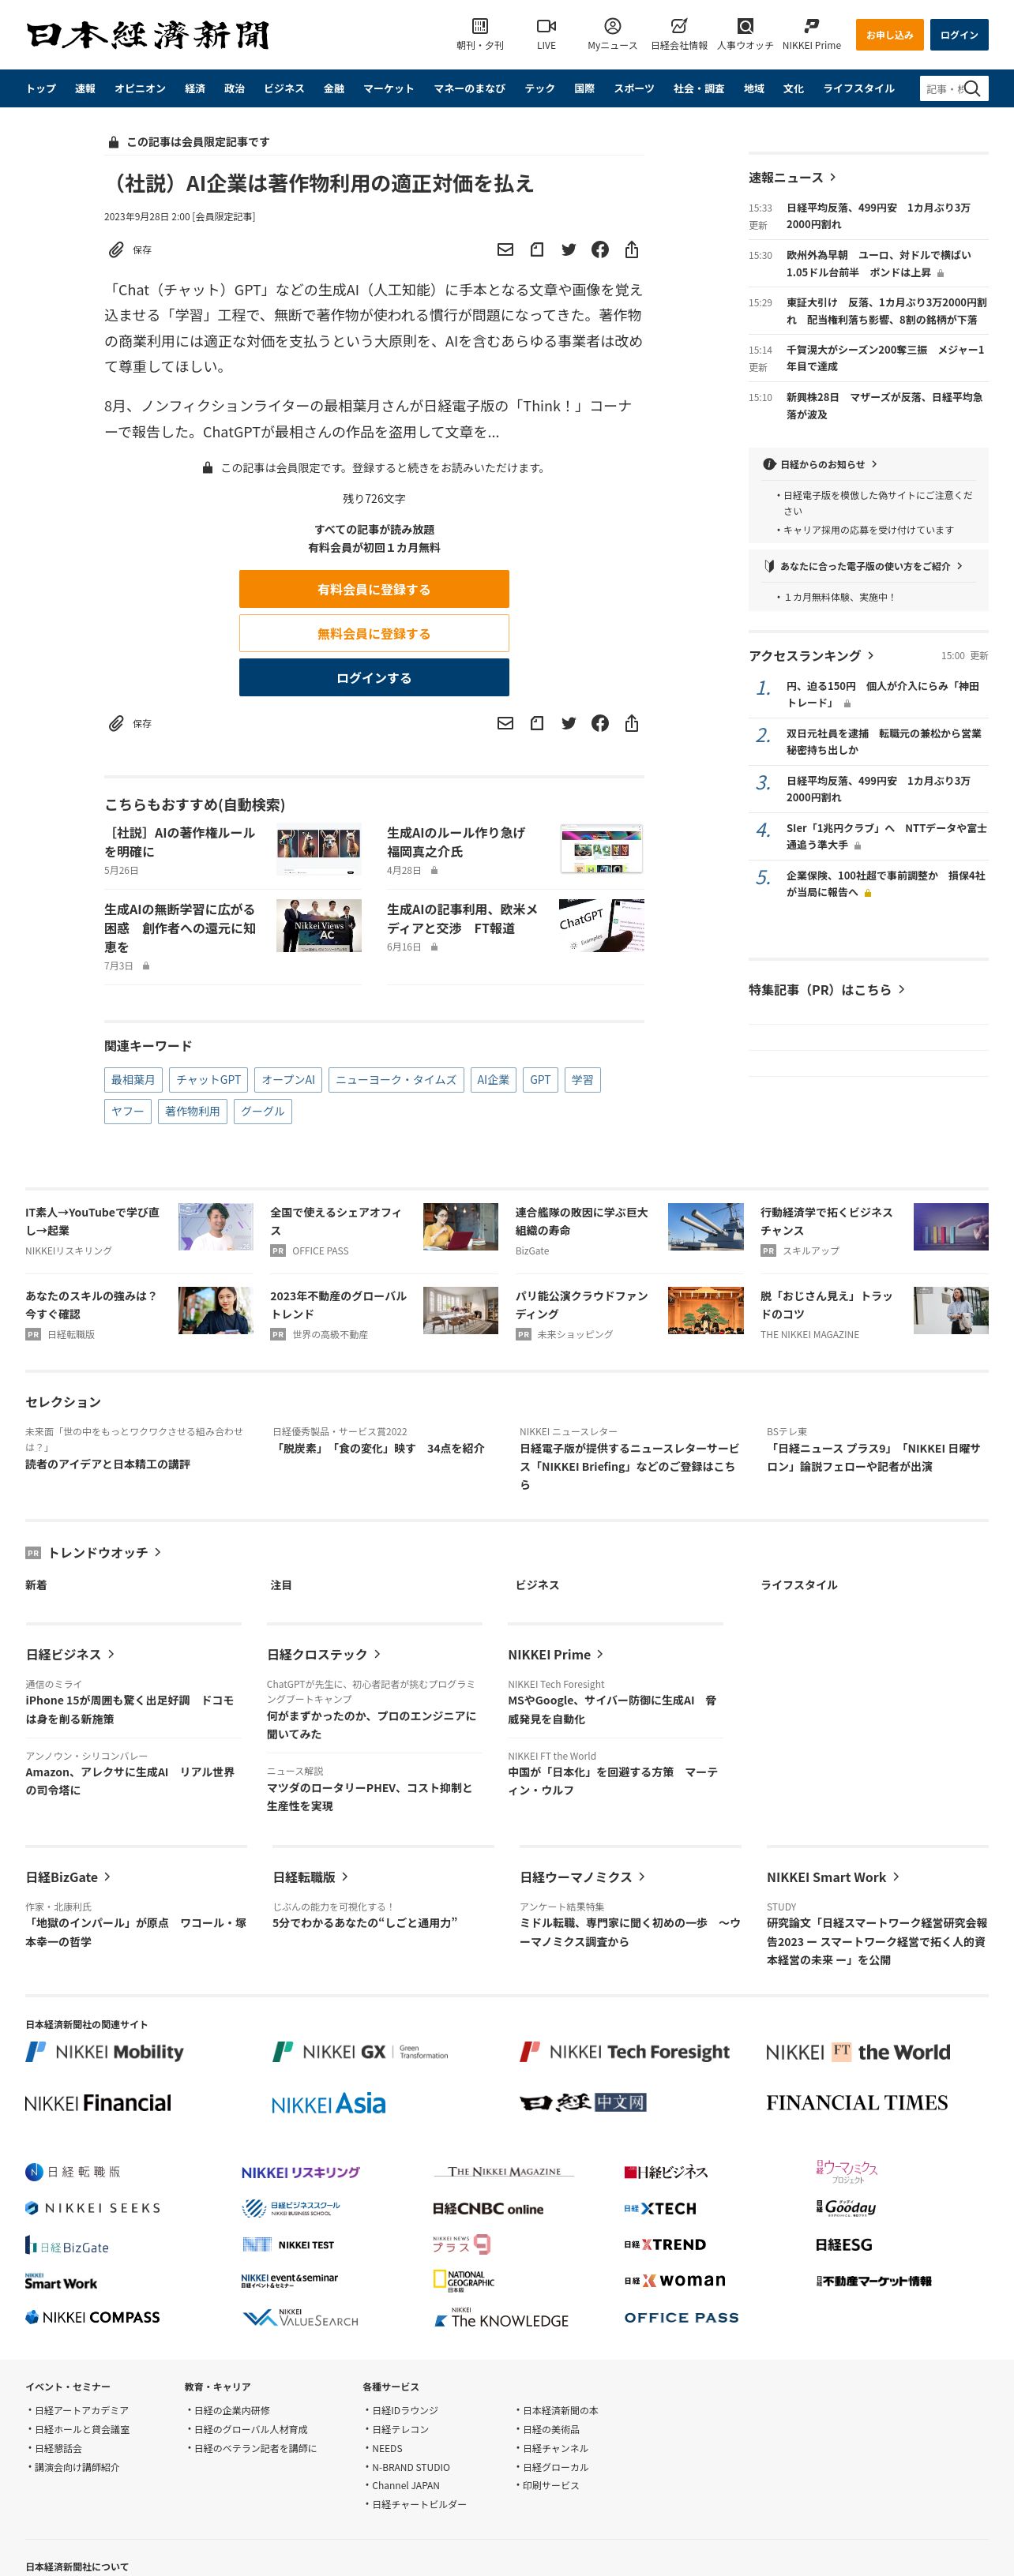
Task: Go to the トップ nav item
Action: click(41, 88)
